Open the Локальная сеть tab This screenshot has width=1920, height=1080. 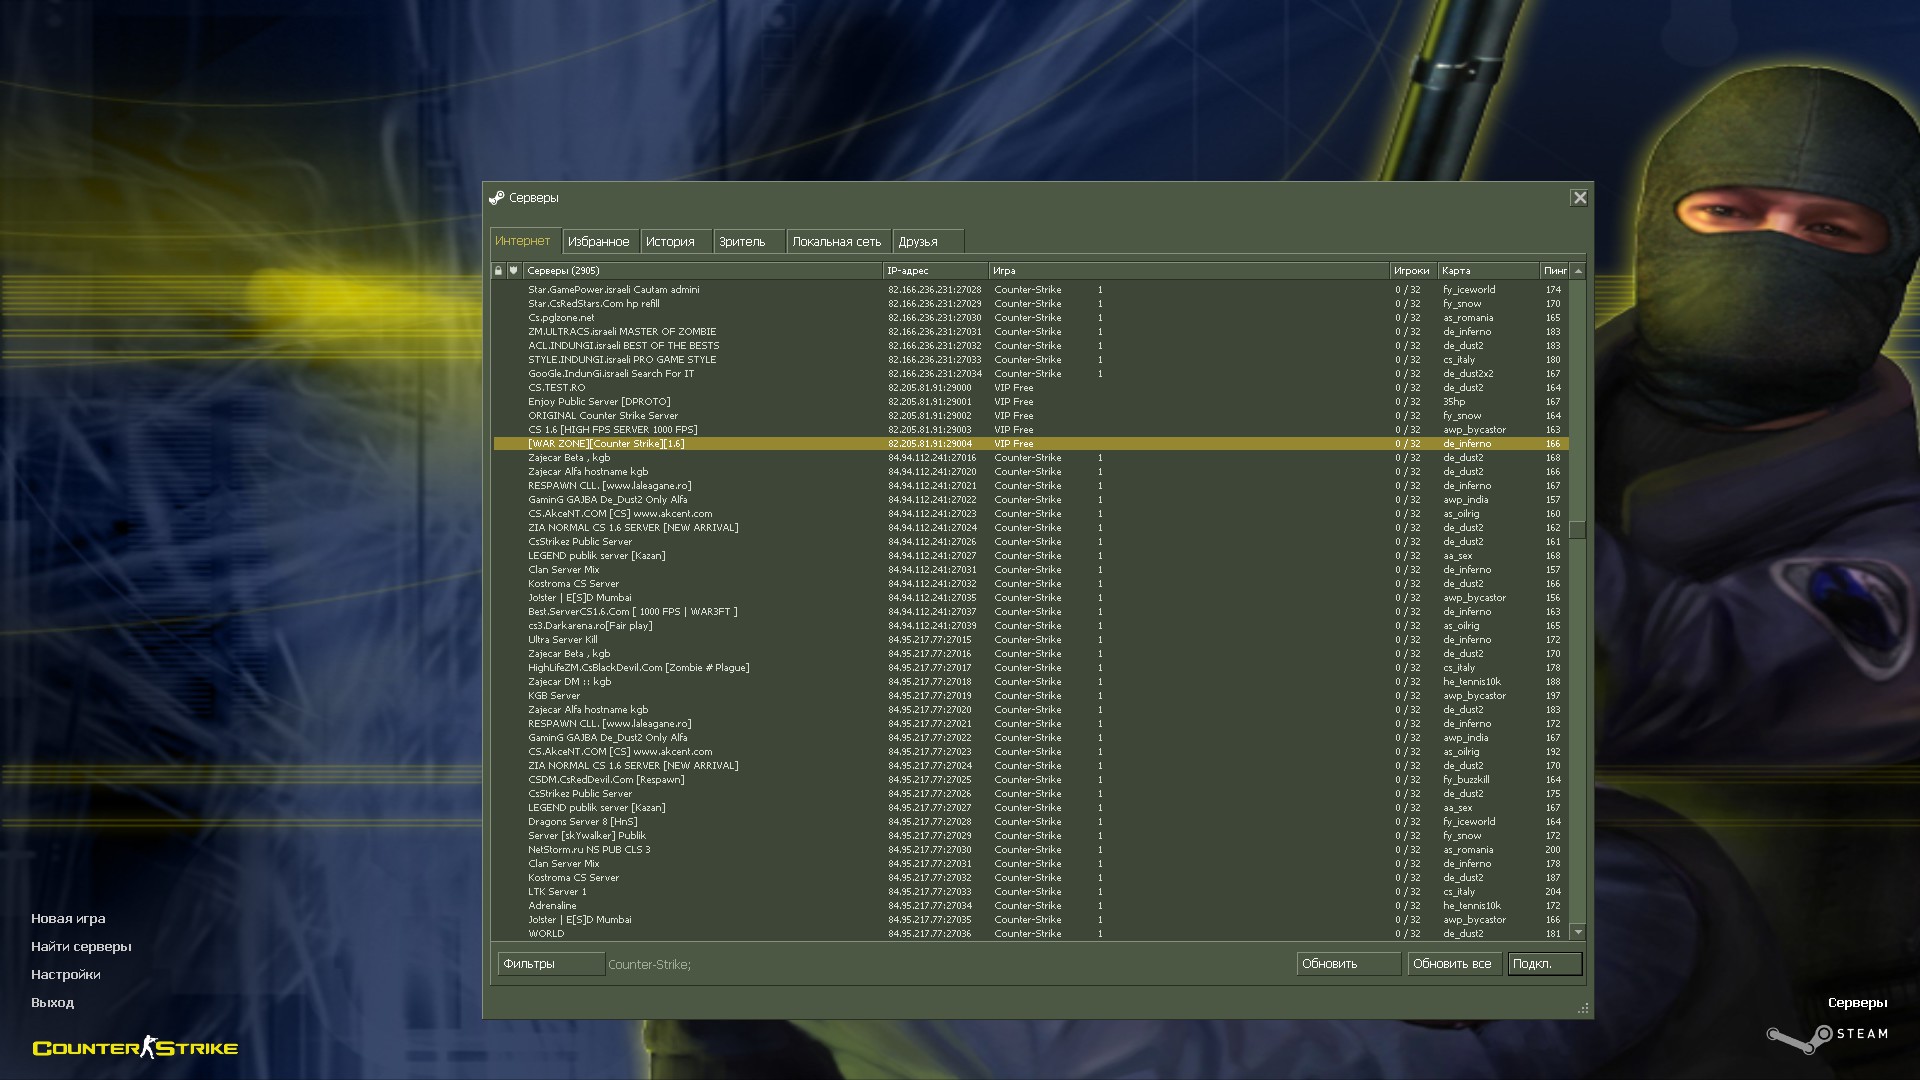(x=836, y=242)
